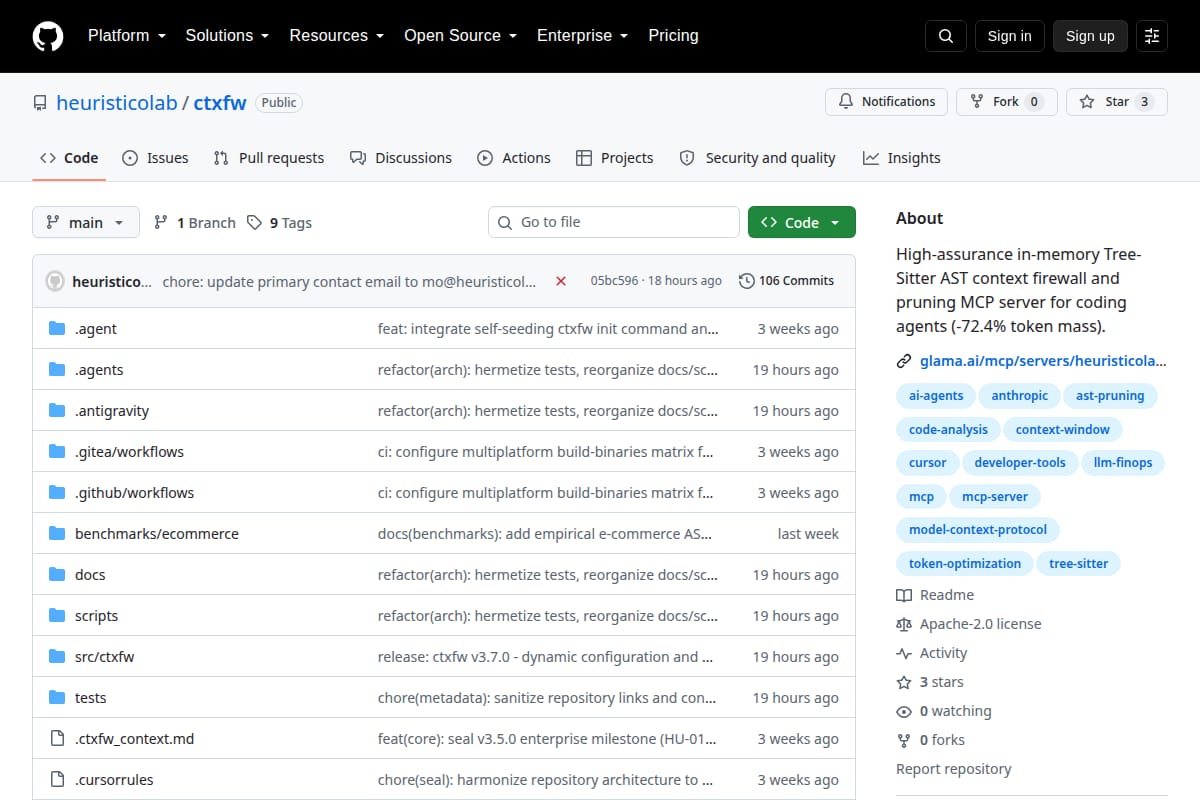Open the Activity link in About
This screenshot has width=1200, height=800.
[x=932, y=653]
